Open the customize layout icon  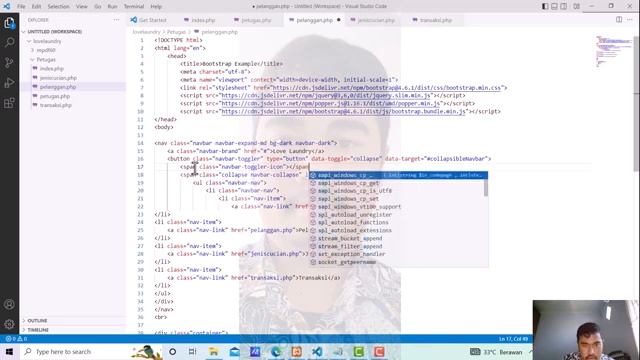coord(576,6)
